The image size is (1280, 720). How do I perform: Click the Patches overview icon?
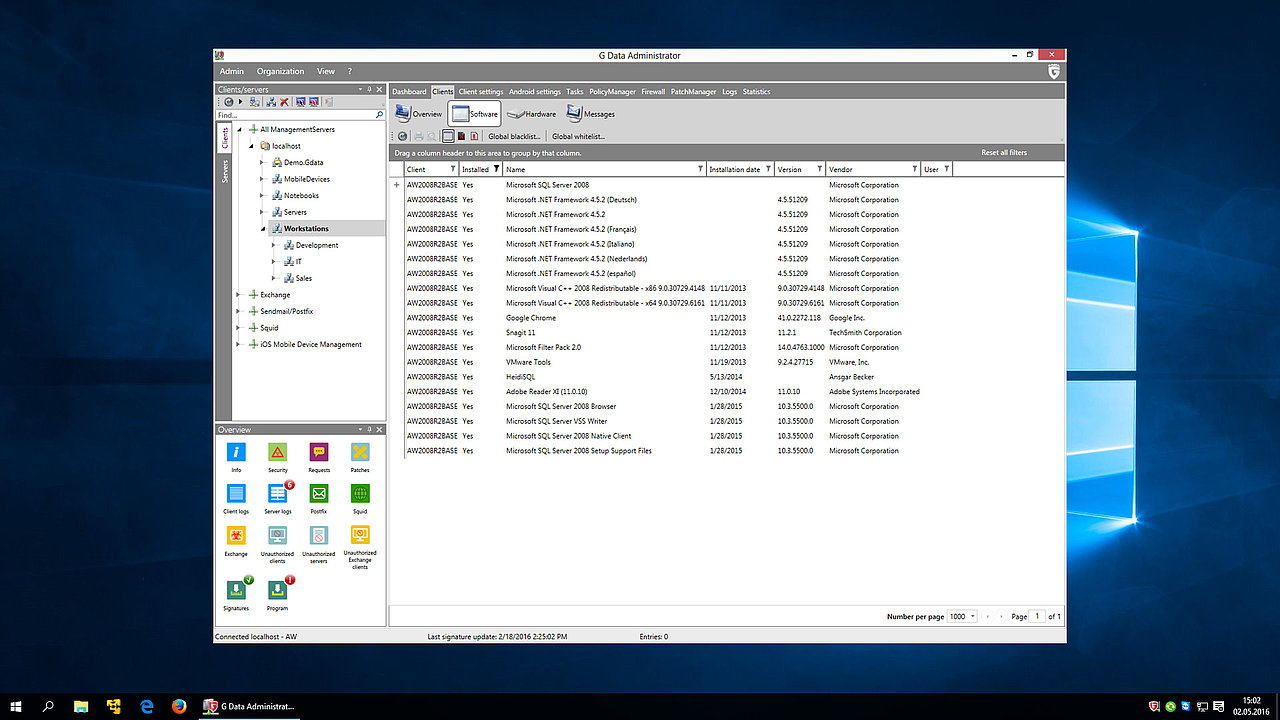360,453
